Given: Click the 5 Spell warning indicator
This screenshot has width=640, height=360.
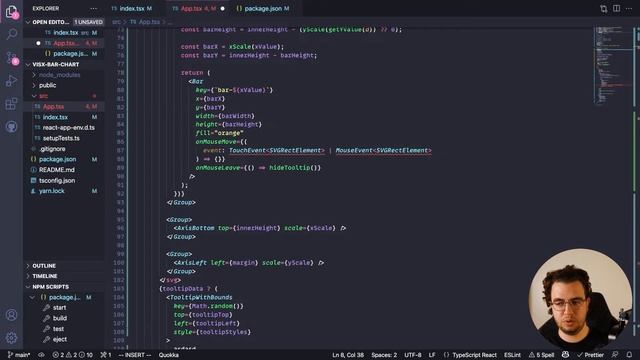Looking at the screenshot, I should 542,355.
